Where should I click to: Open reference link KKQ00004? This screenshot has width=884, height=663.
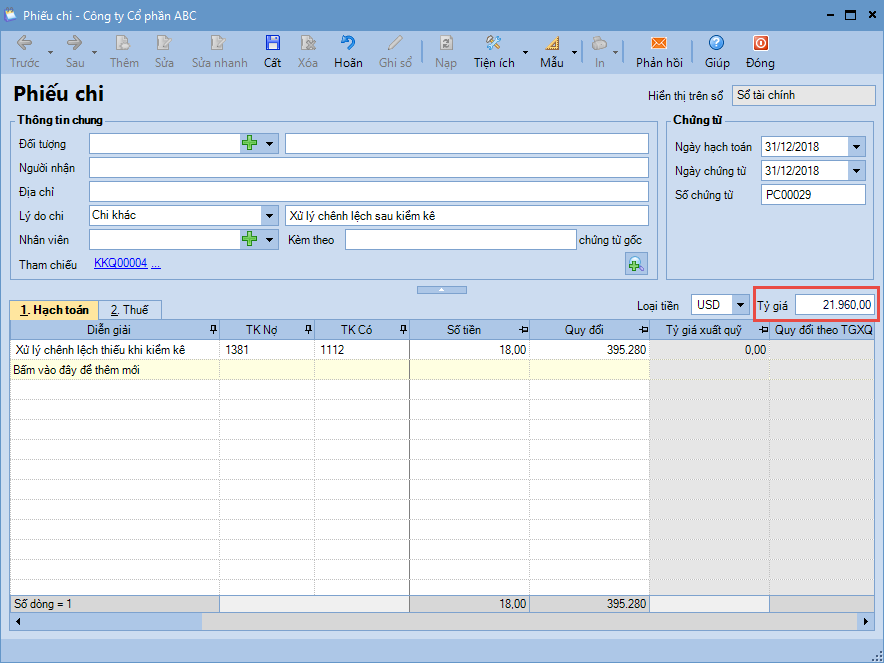coord(120,263)
